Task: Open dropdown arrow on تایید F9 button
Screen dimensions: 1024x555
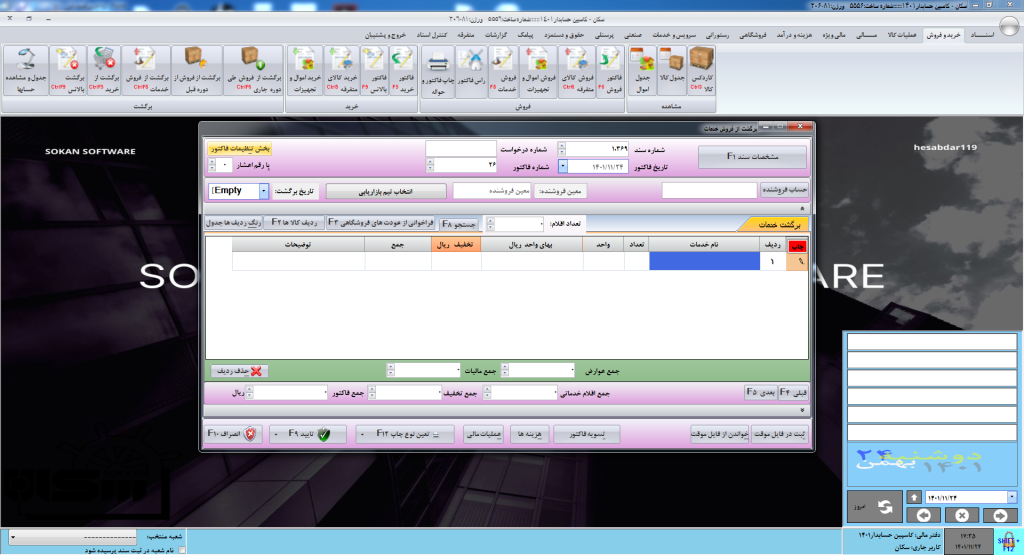Action: (276, 434)
